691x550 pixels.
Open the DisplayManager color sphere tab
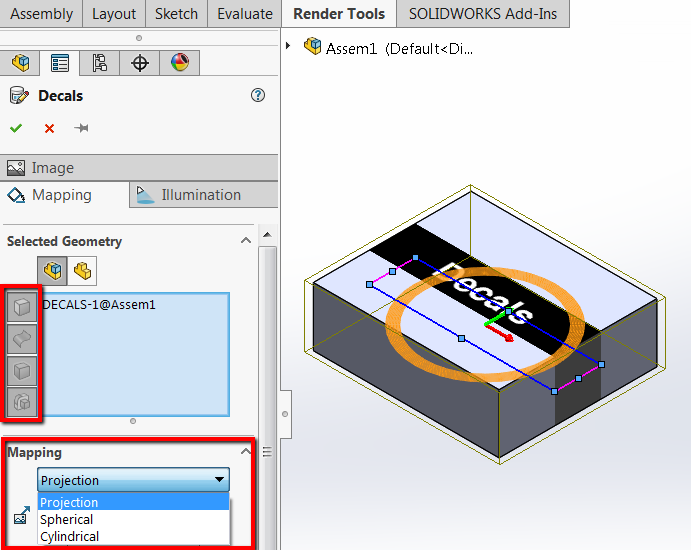click(180, 63)
